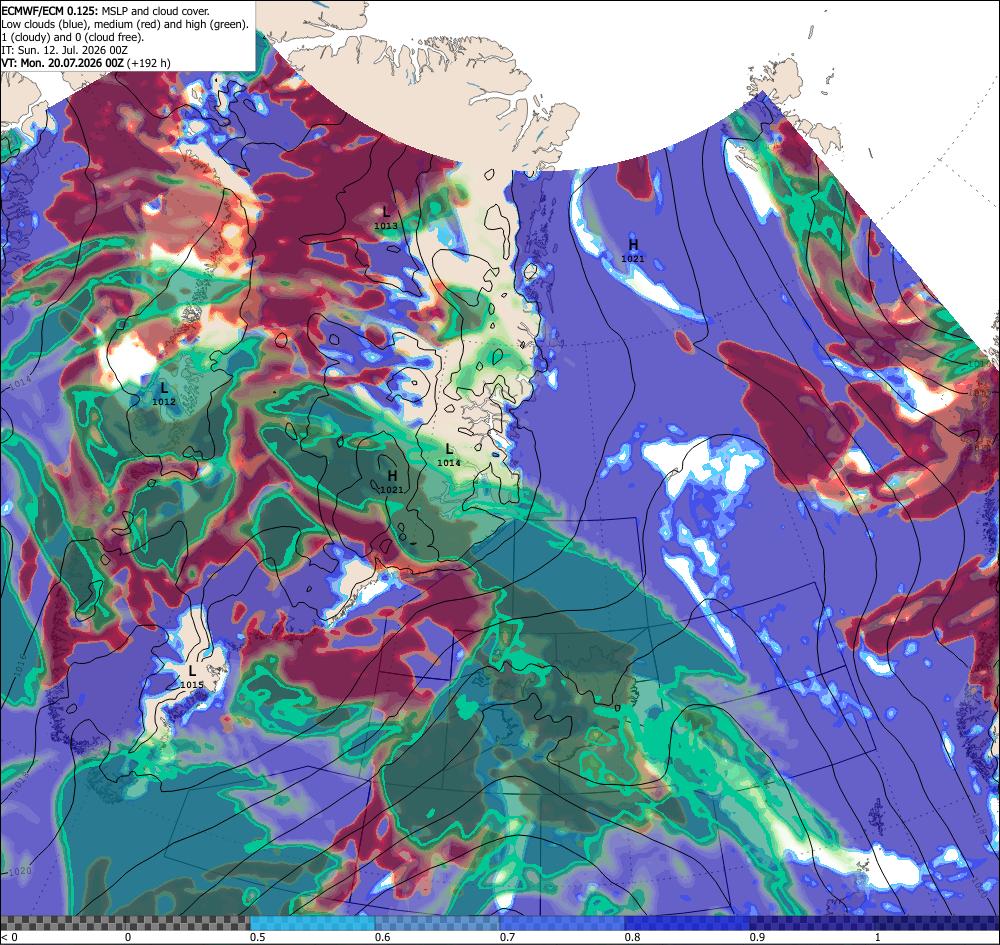Click the 'VT: Mon. 20.07.2026 00Z' valid time
The height and width of the screenshot is (945, 1000).
tap(62, 63)
